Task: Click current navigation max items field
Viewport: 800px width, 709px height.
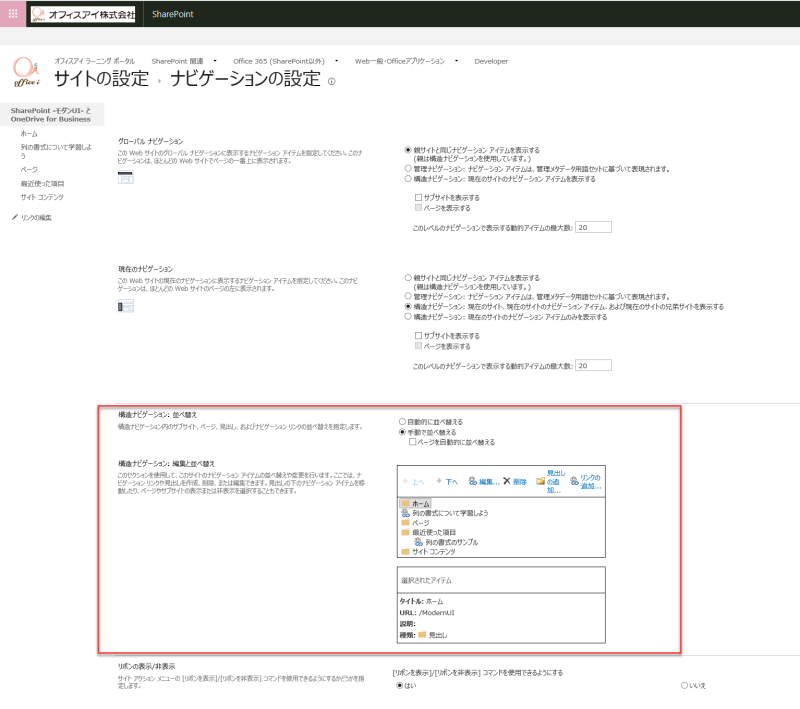Action: coord(593,365)
